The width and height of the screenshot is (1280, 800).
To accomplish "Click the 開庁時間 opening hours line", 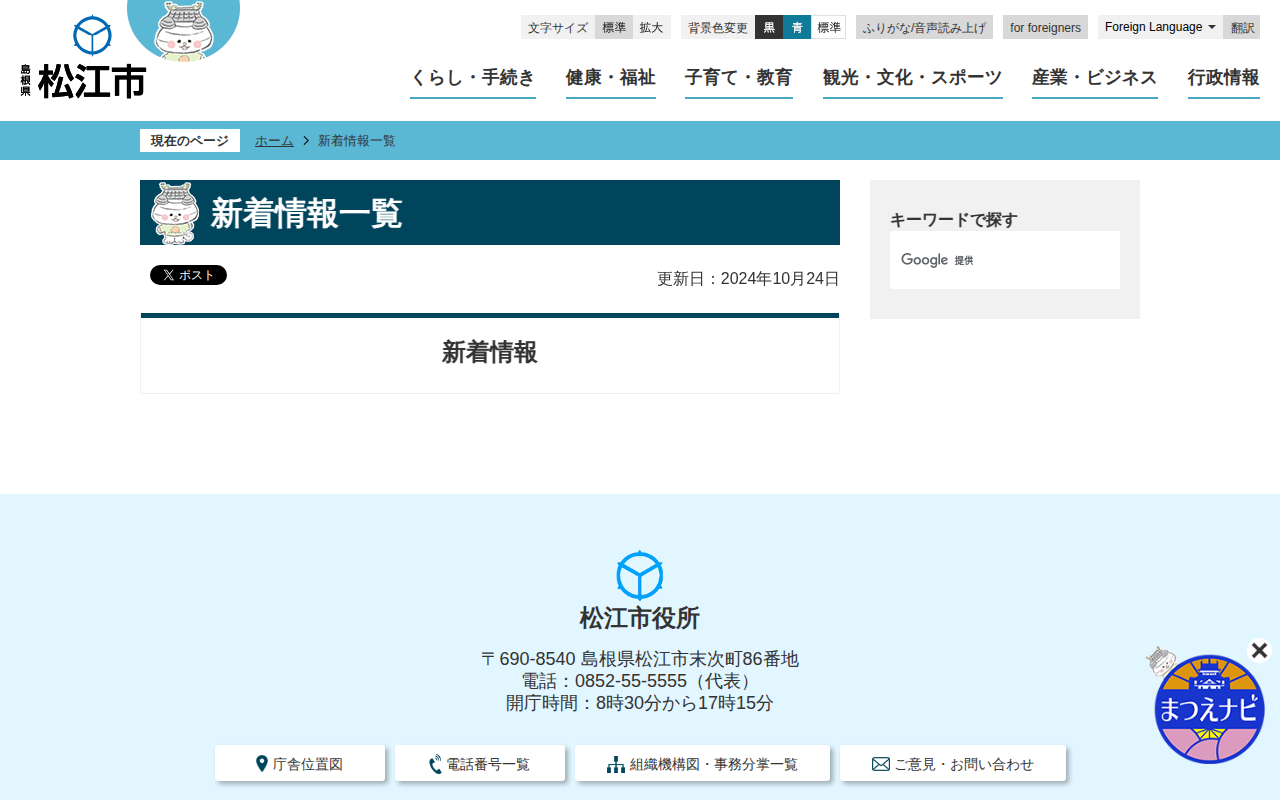I will click(x=640, y=703).
